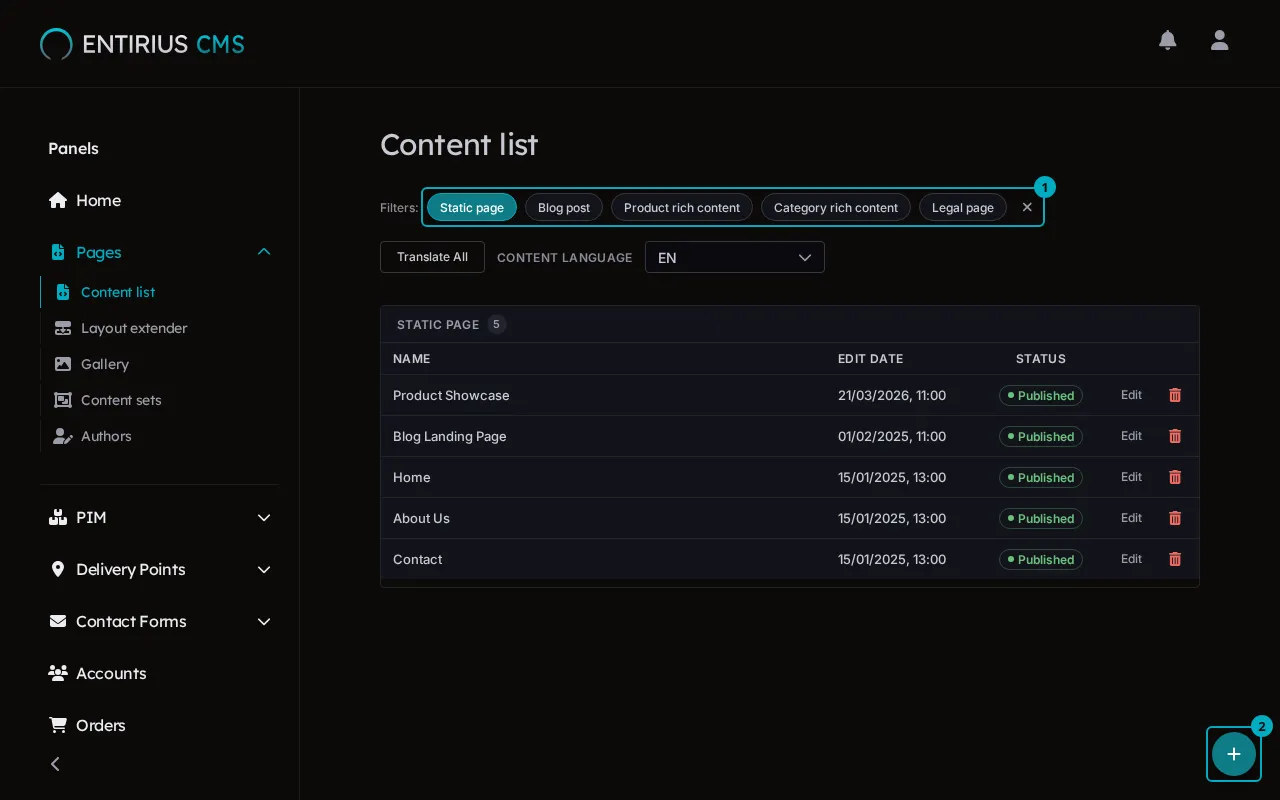Click the round plus add-content button

tap(1233, 754)
